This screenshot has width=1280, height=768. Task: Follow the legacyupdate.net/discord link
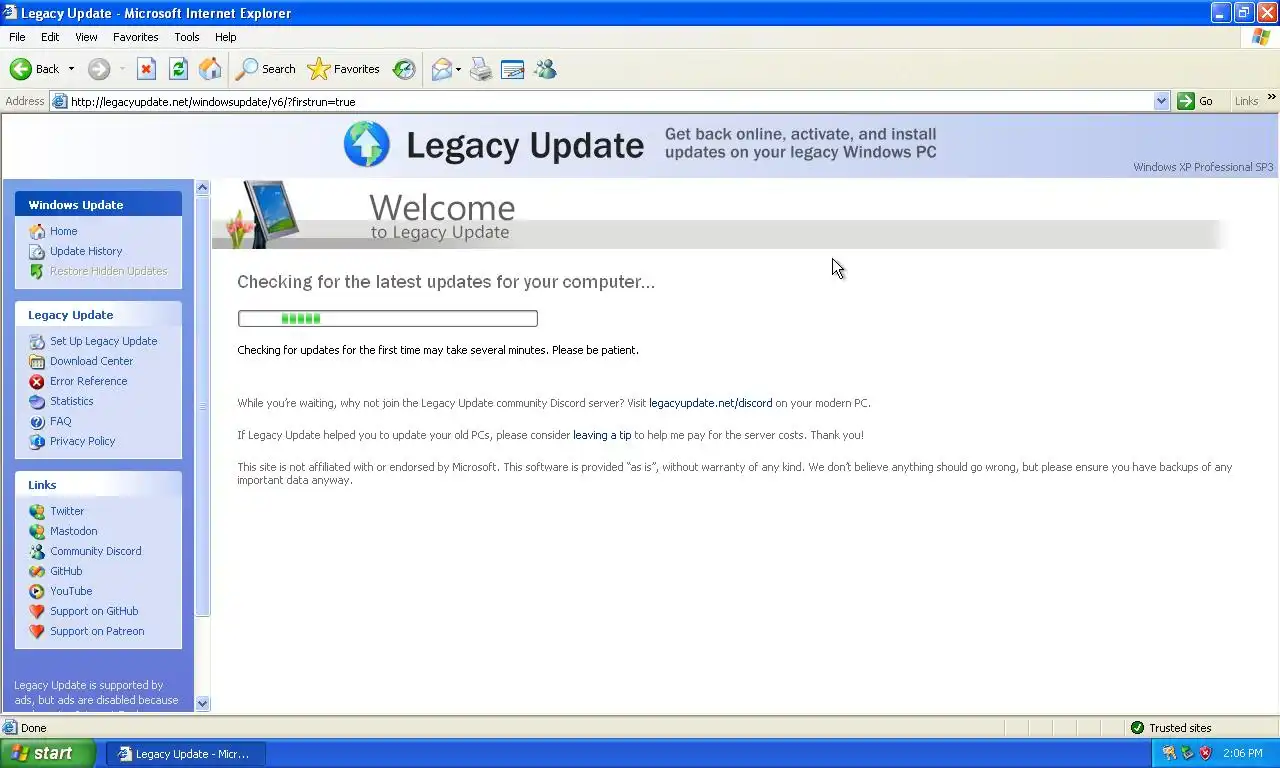[x=711, y=403]
